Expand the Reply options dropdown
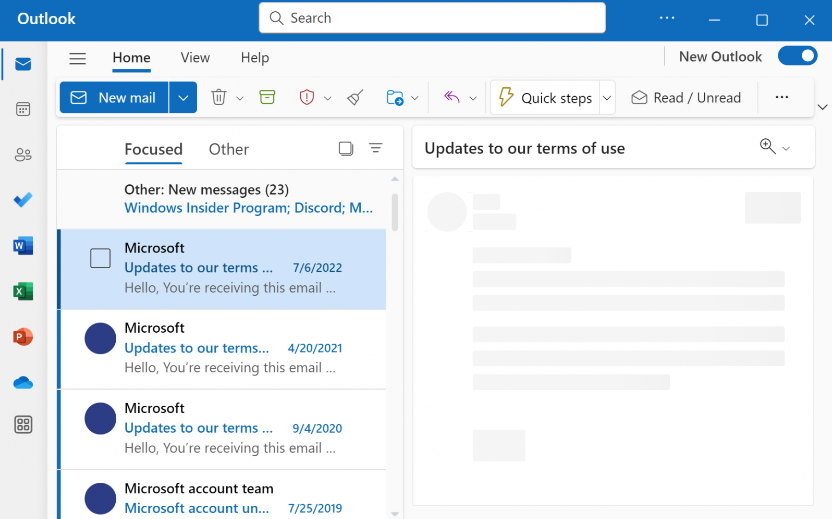Image resolution: width=832 pixels, height=519 pixels. [473, 98]
